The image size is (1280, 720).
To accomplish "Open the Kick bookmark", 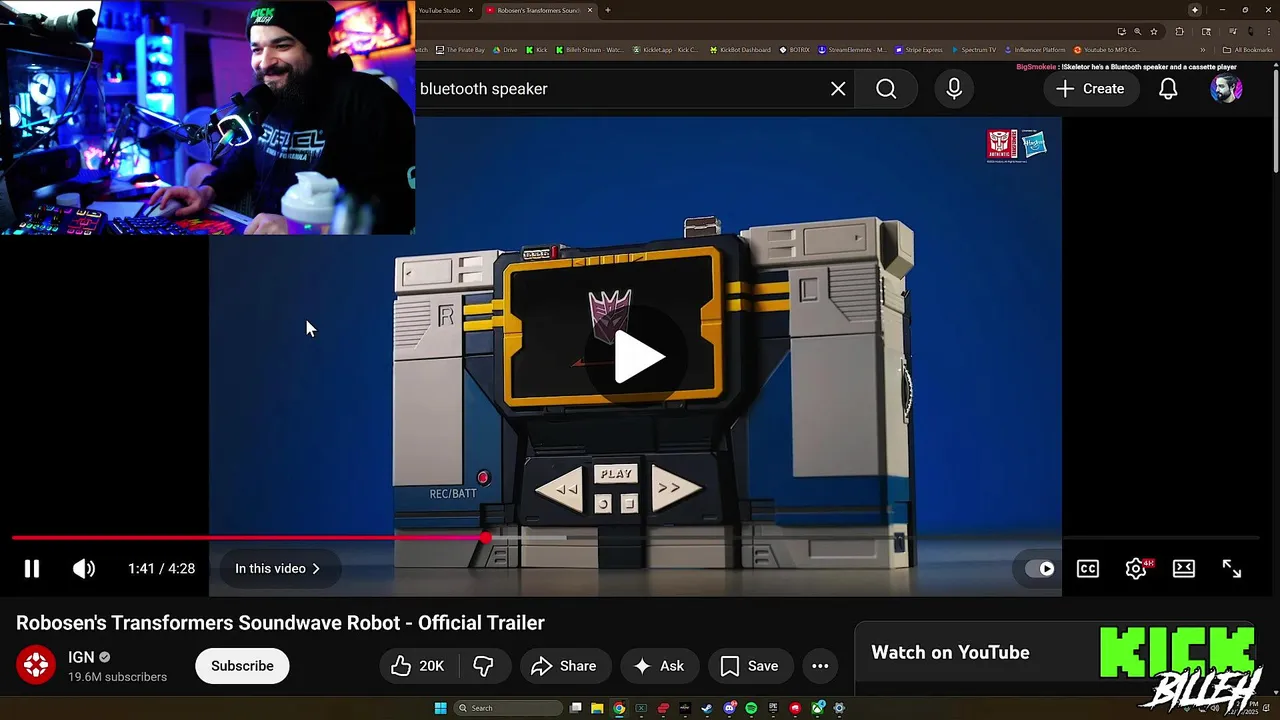I will (x=537, y=50).
